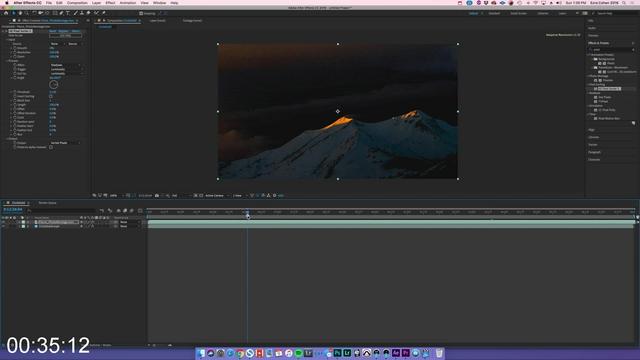Open the Trash in the Dock
Screen dimensions: 640x360
439,353
